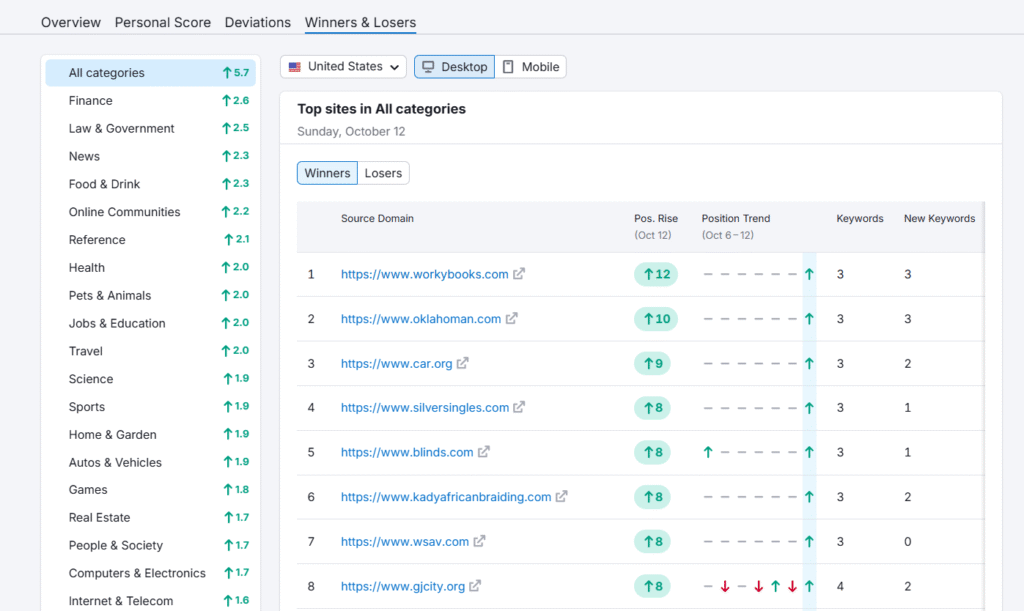Click external link icon beside blinds.com
This screenshot has width=1024, height=611.
[483, 452]
